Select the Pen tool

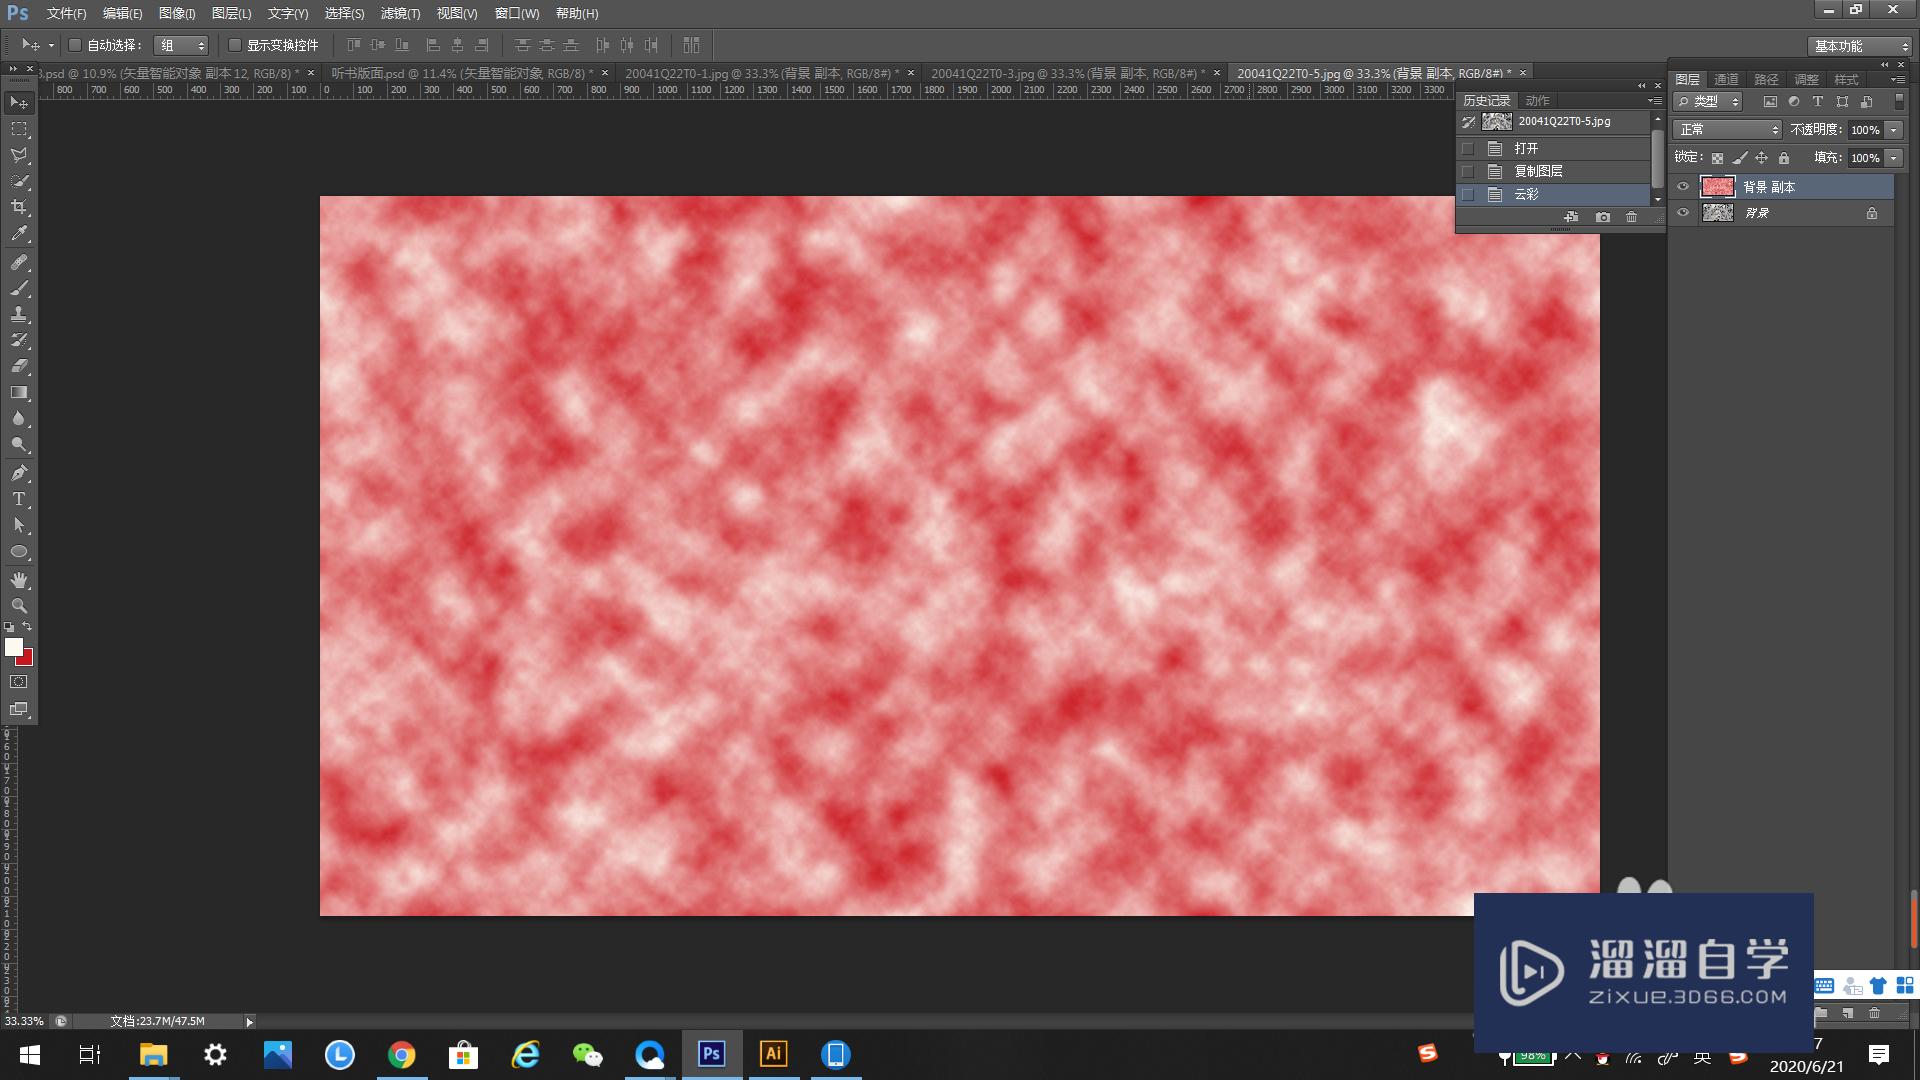[19, 473]
